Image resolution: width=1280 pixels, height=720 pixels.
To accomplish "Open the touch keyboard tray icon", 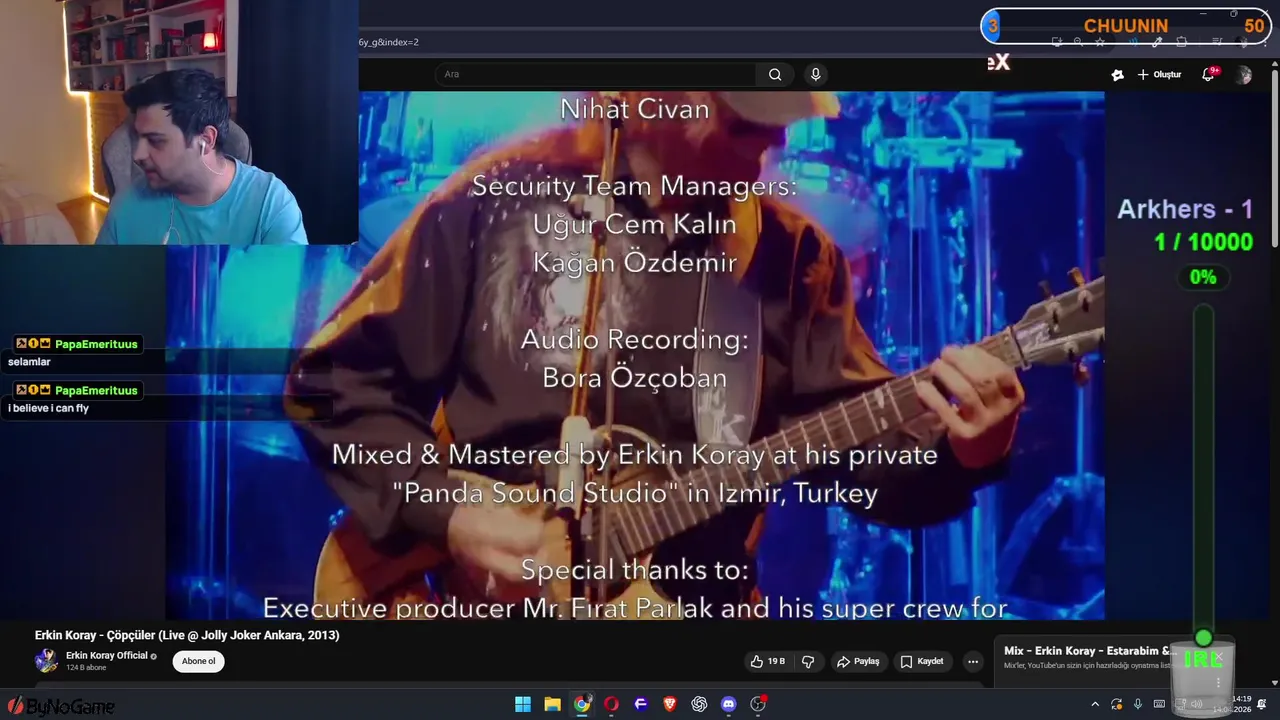I will click(1160, 704).
